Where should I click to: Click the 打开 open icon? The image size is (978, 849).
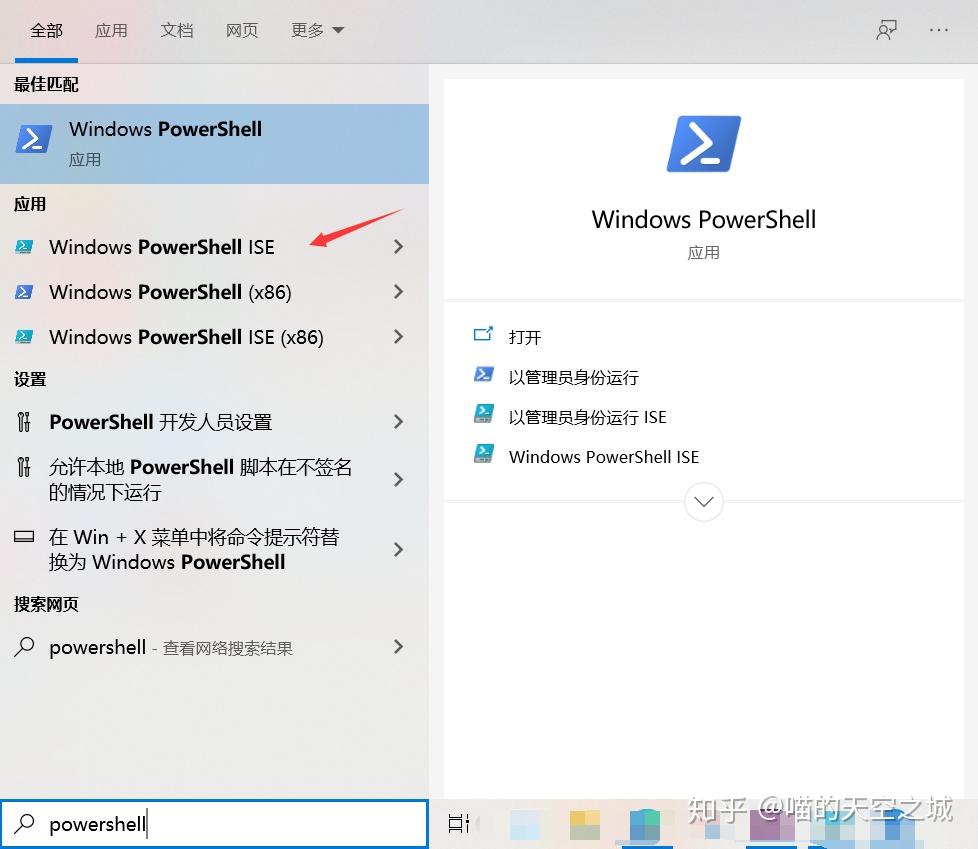pos(483,335)
